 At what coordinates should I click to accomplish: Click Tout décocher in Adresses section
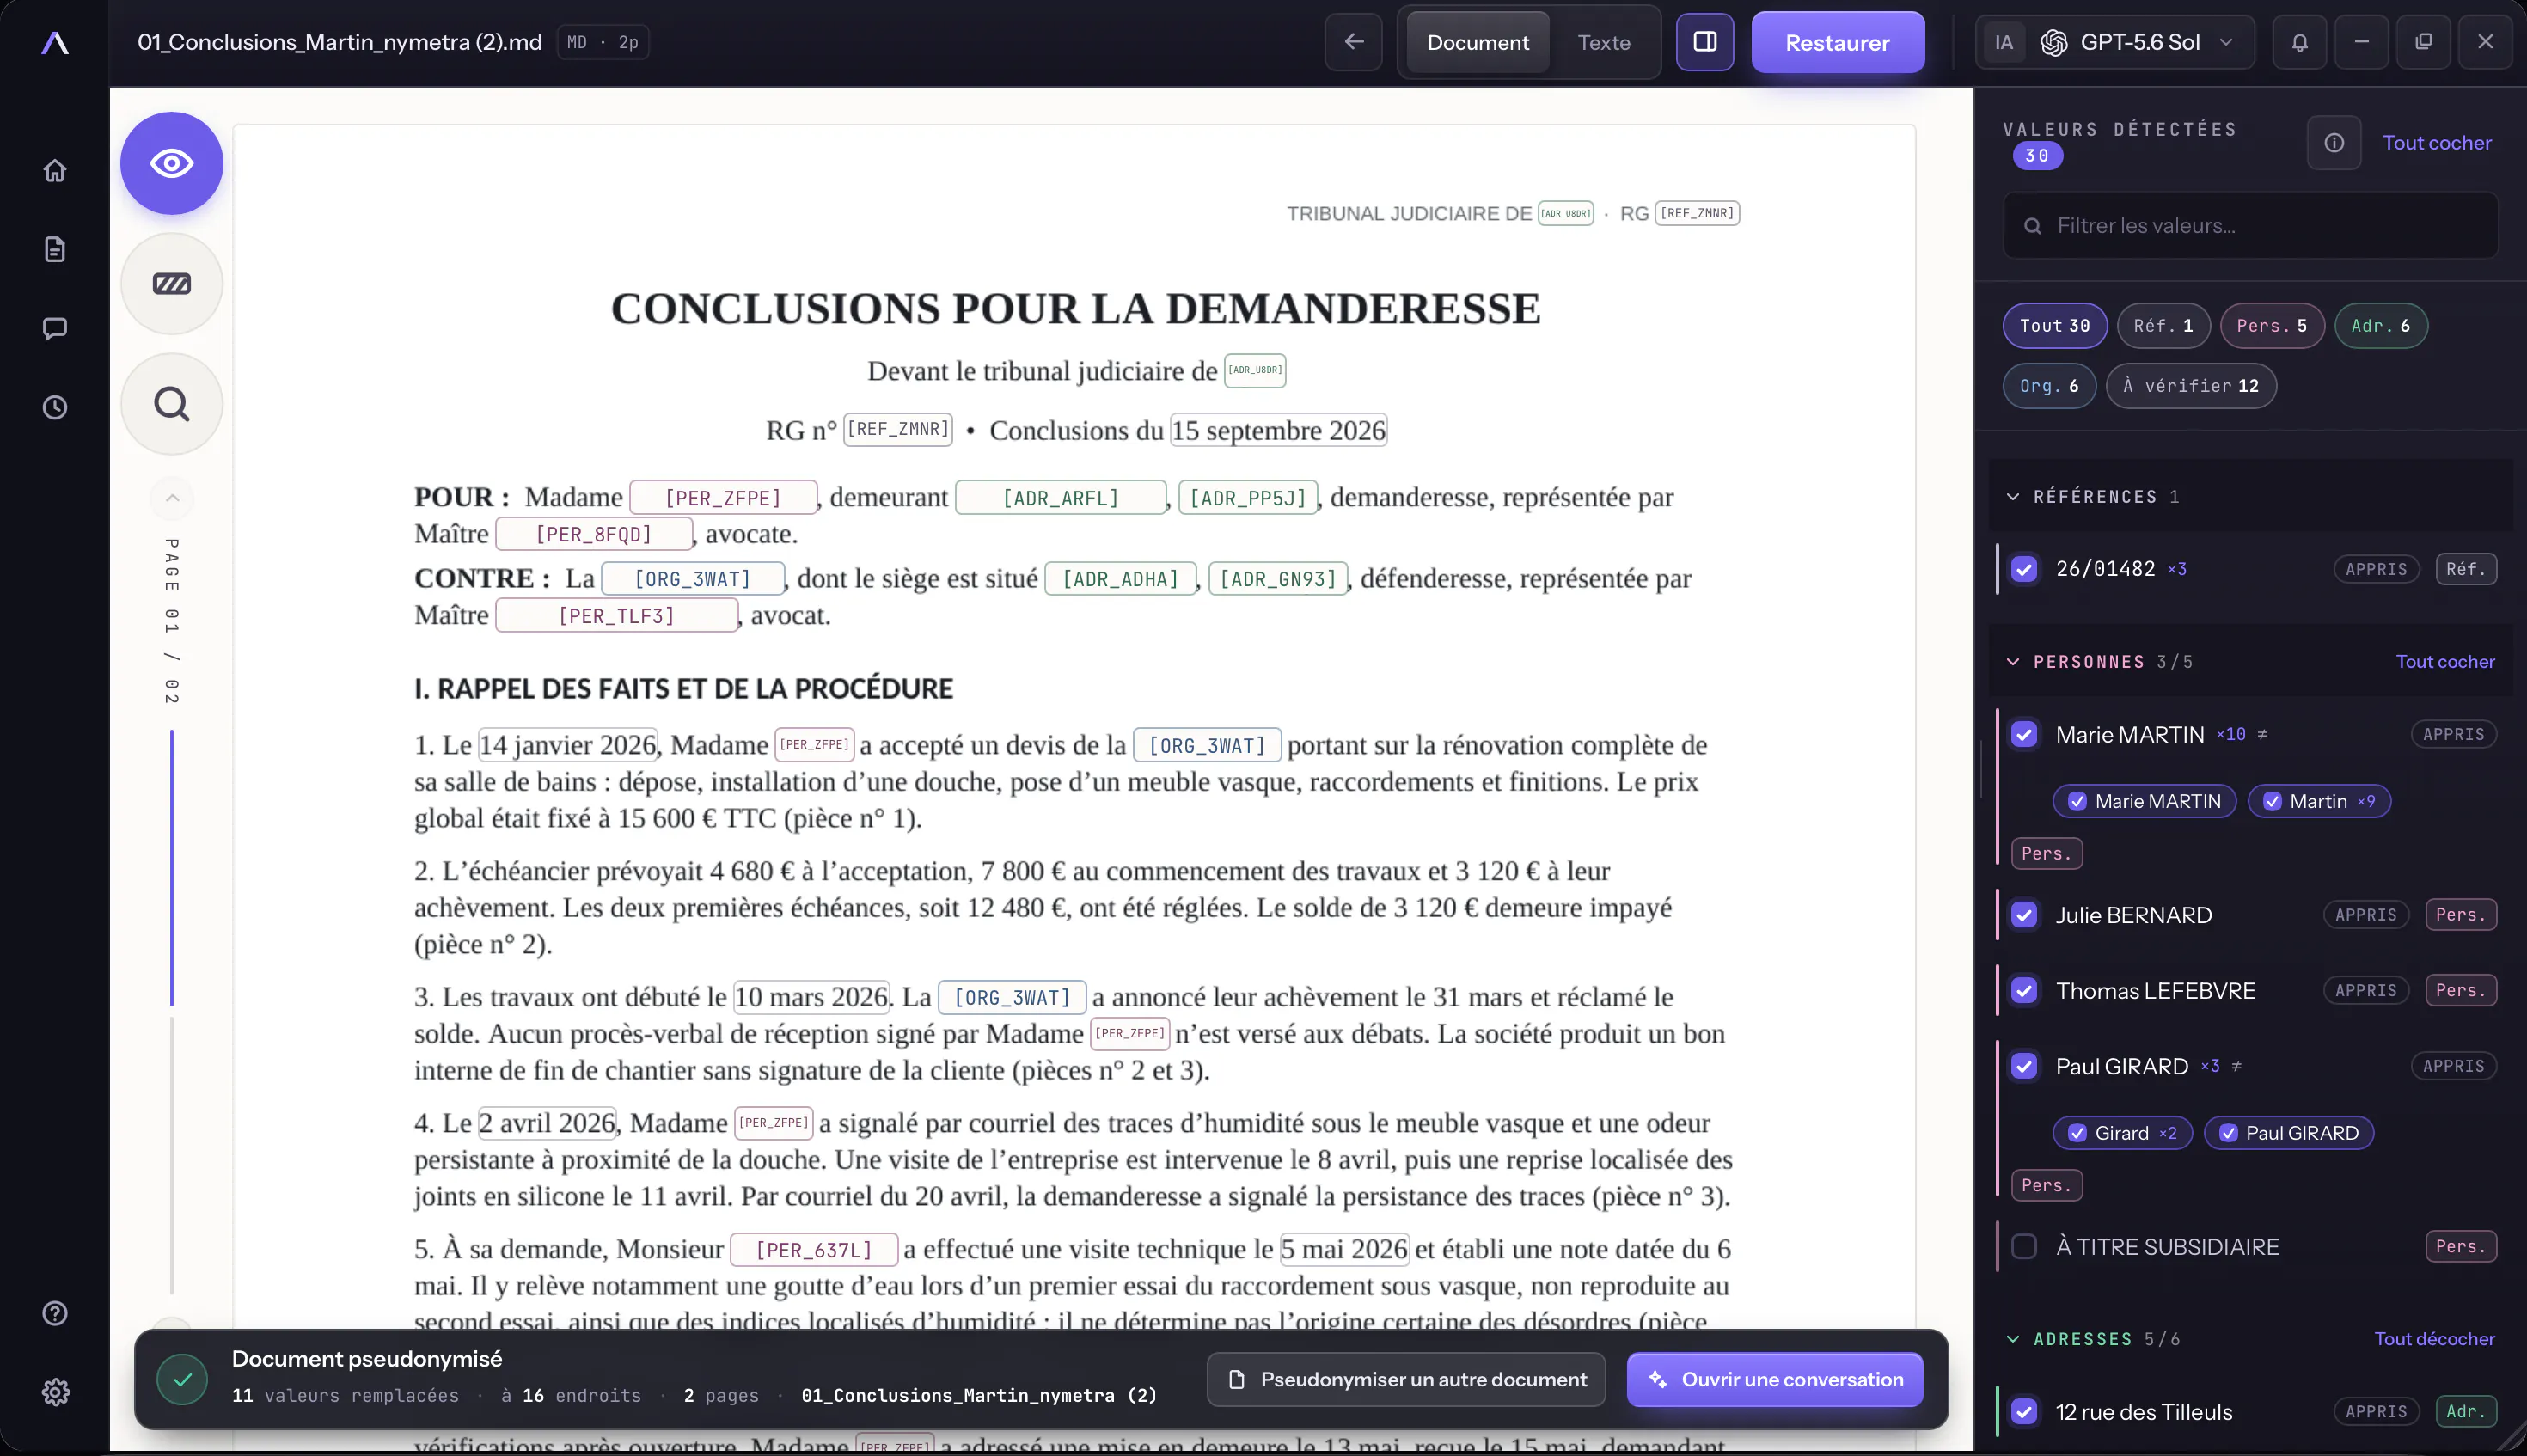pyautogui.click(x=2435, y=1339)
